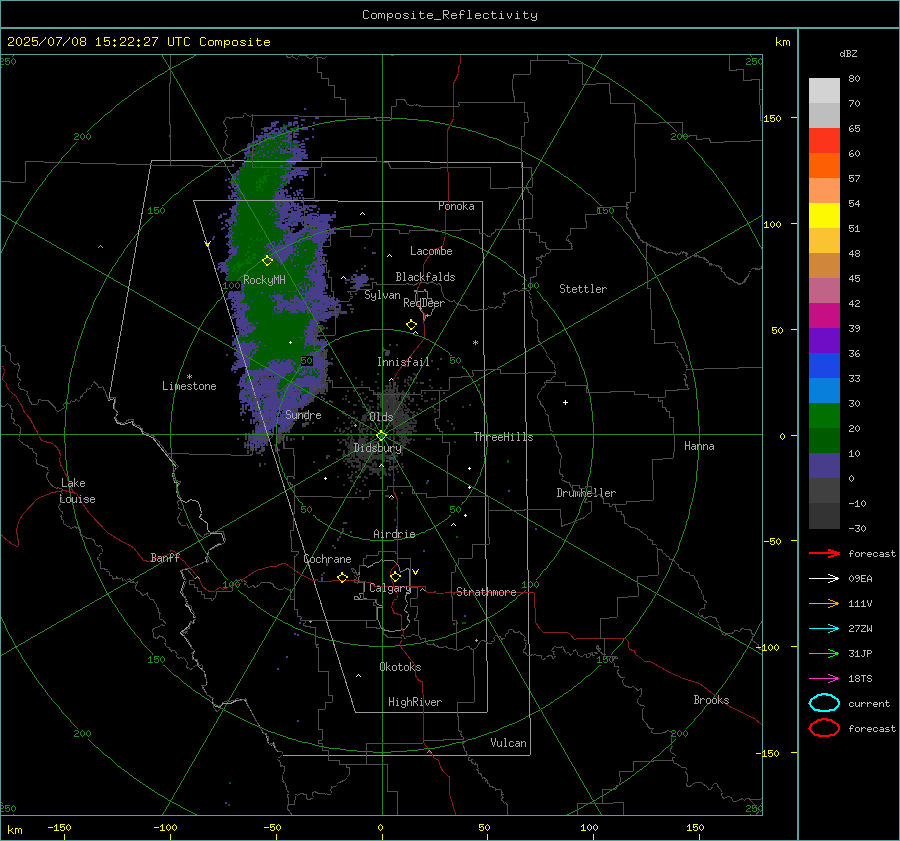Click the Banff label

click(x=165, y=557)
